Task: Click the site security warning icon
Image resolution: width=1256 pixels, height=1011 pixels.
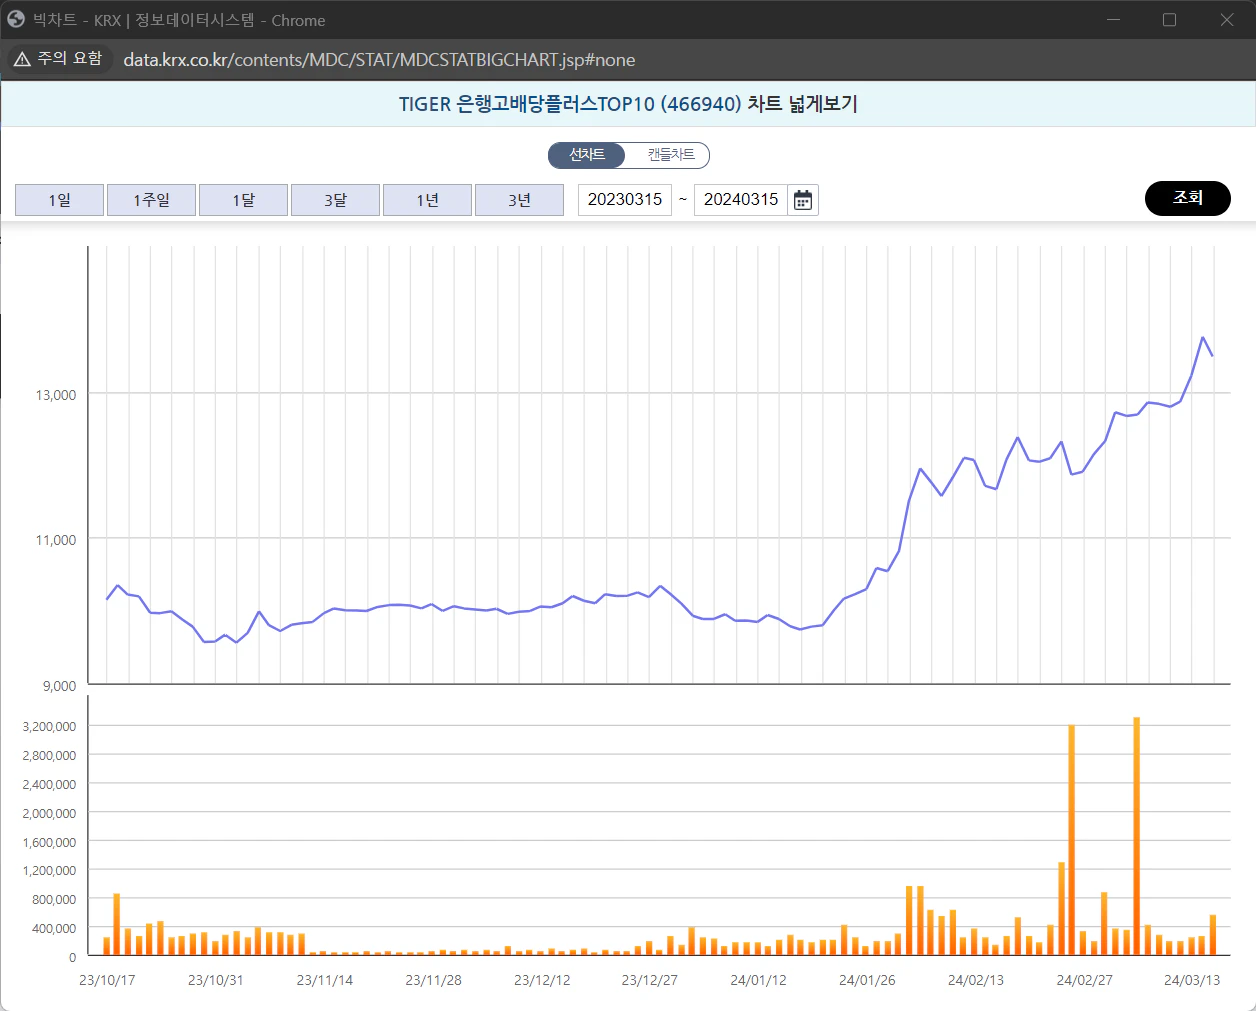Action: [22, 60]
